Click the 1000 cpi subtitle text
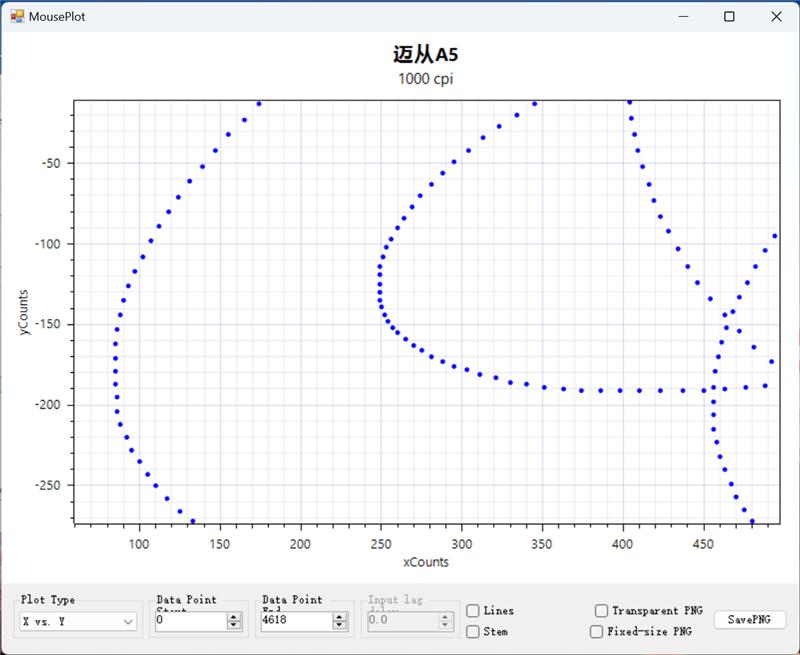The width and height of the screenshot is (800, 655). (x=425, y=79)
